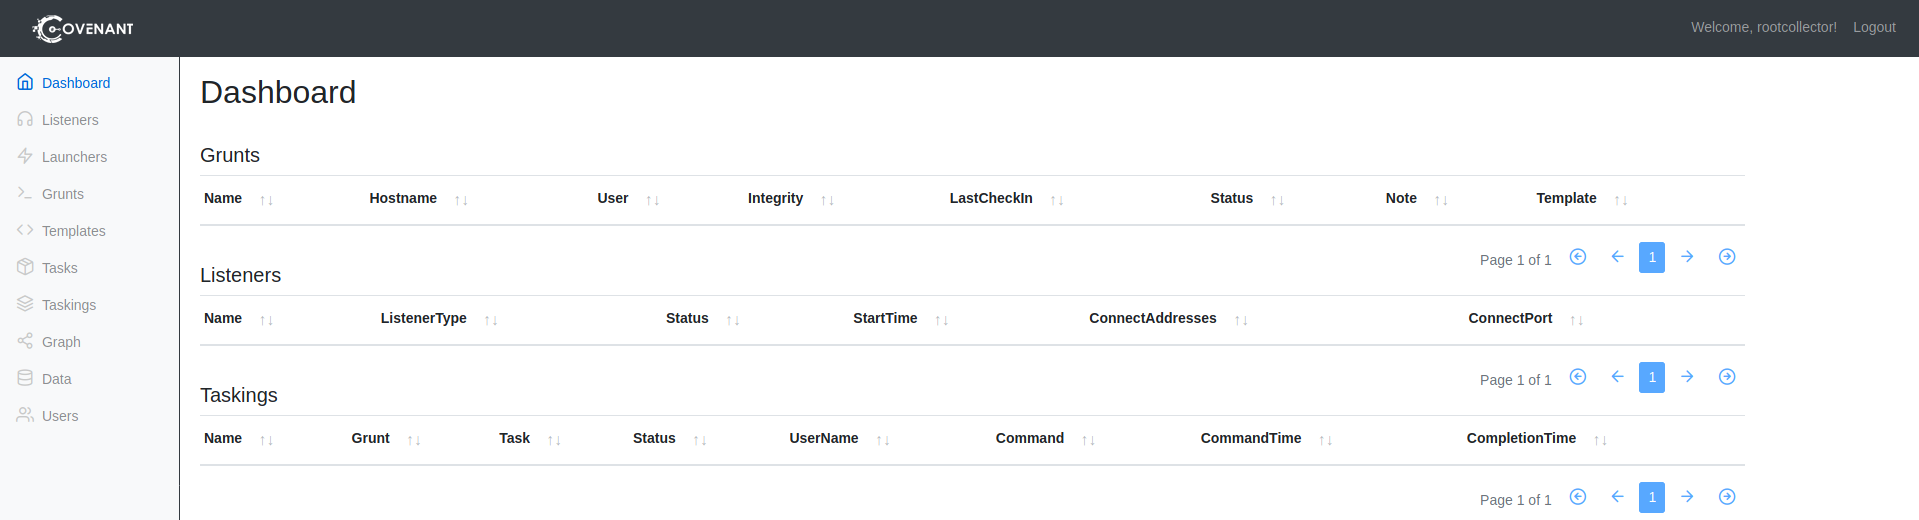The width and height of the screenshot is (1919, 520).
Task: Sort Listeners table by Name arrows
Action: (x=266, y=320)
